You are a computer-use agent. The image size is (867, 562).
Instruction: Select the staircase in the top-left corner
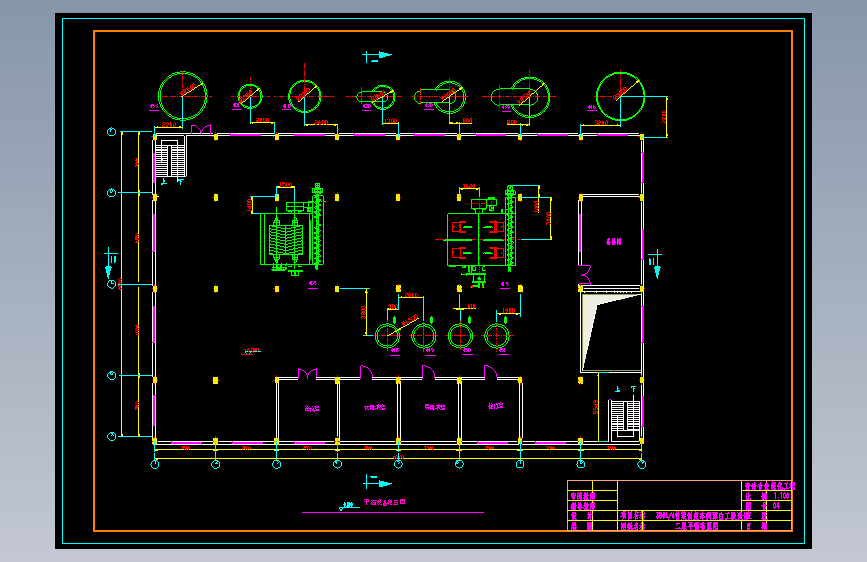pyautogui.click(x=169, y=159)
